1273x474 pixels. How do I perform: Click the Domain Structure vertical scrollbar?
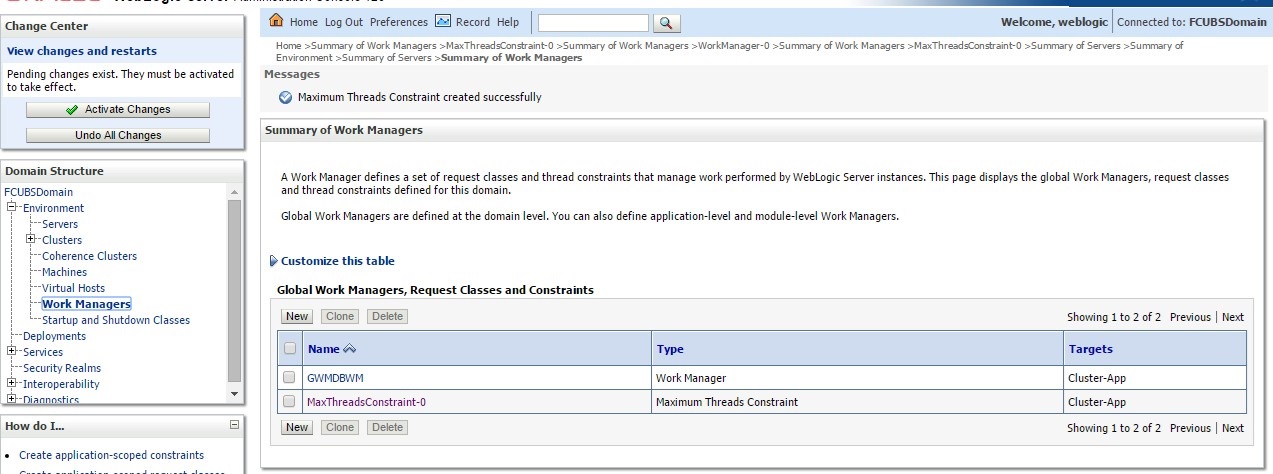(234, 291)
